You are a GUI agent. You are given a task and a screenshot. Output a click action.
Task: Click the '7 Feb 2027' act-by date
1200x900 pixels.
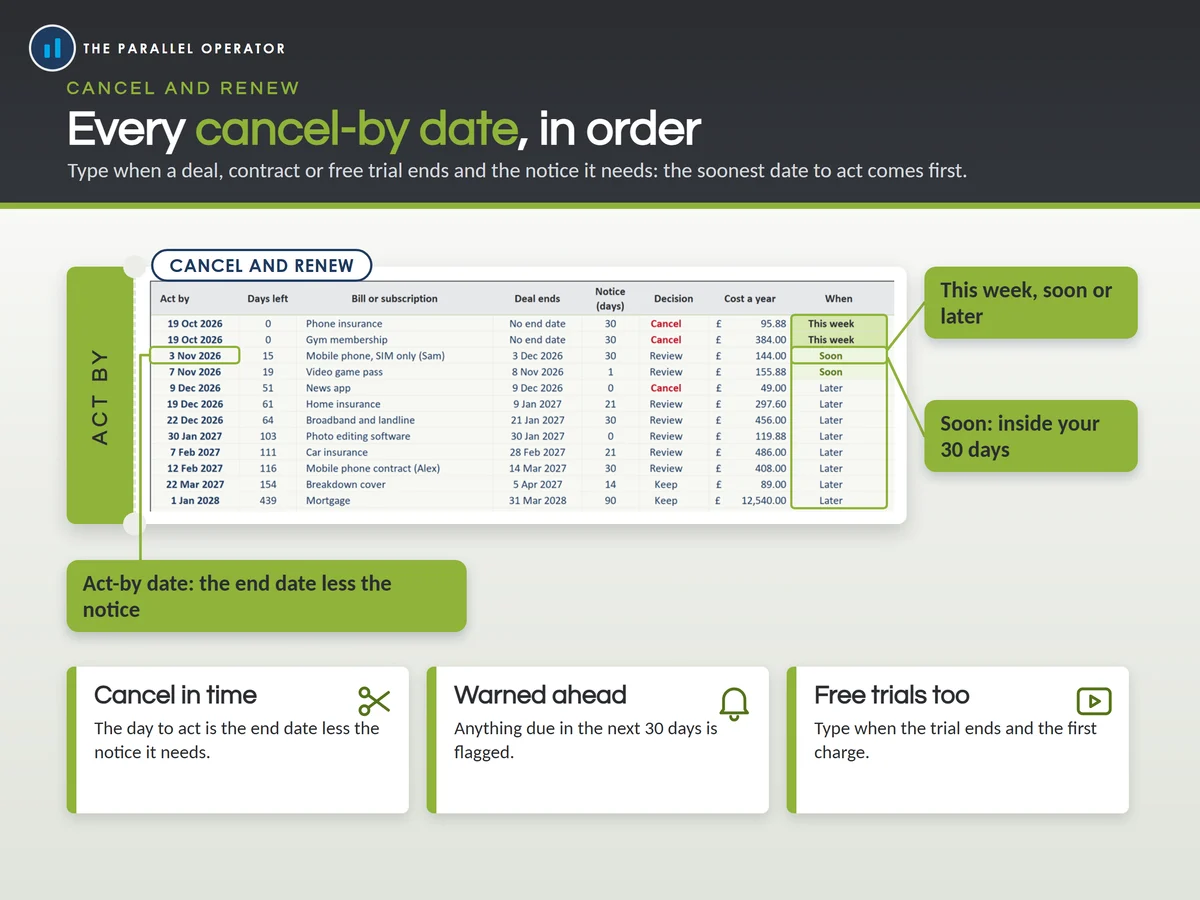(x=195, y=452)
